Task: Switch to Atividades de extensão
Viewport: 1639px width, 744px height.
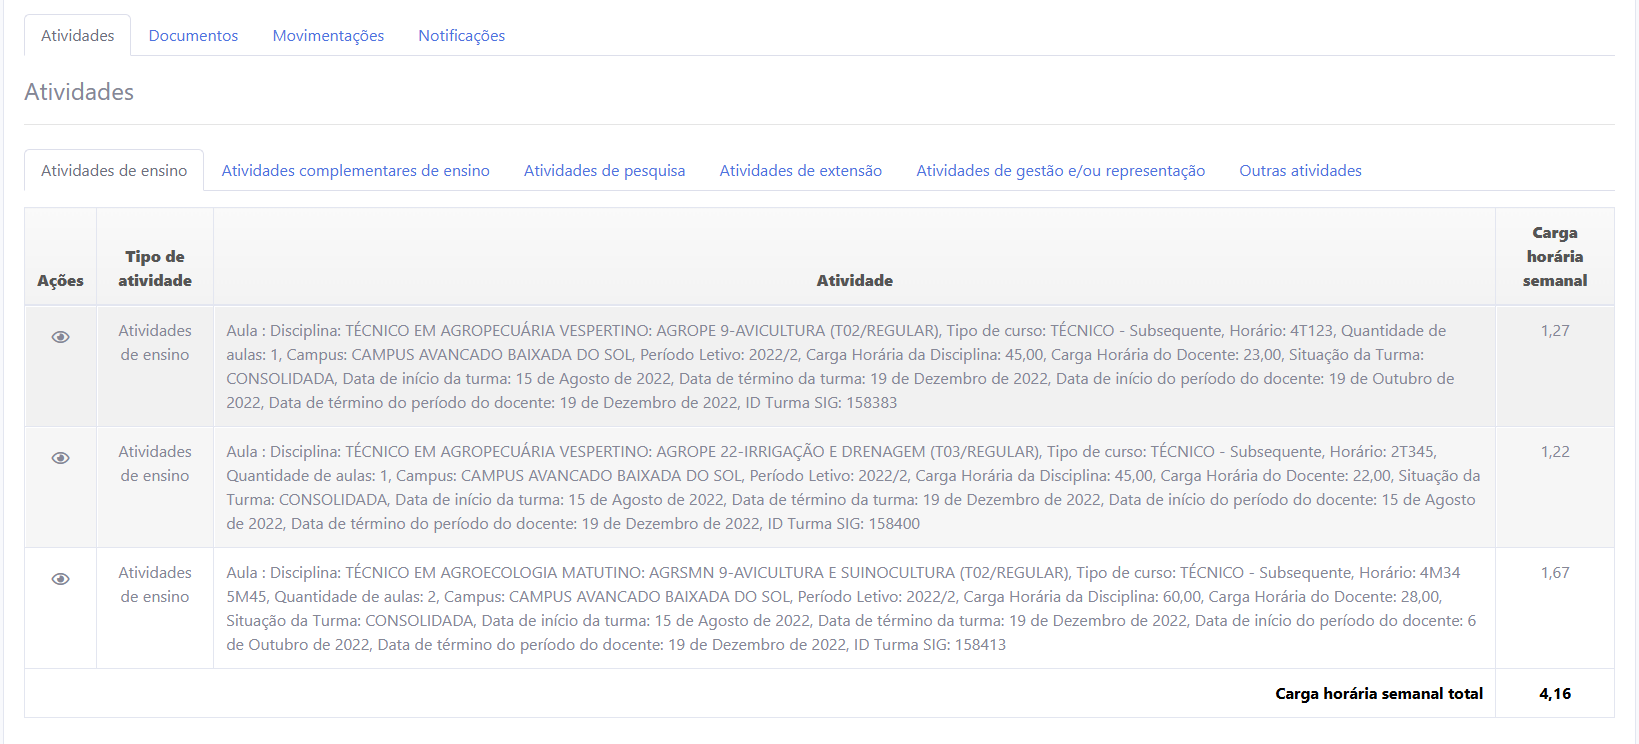Action: click(800, 171)
